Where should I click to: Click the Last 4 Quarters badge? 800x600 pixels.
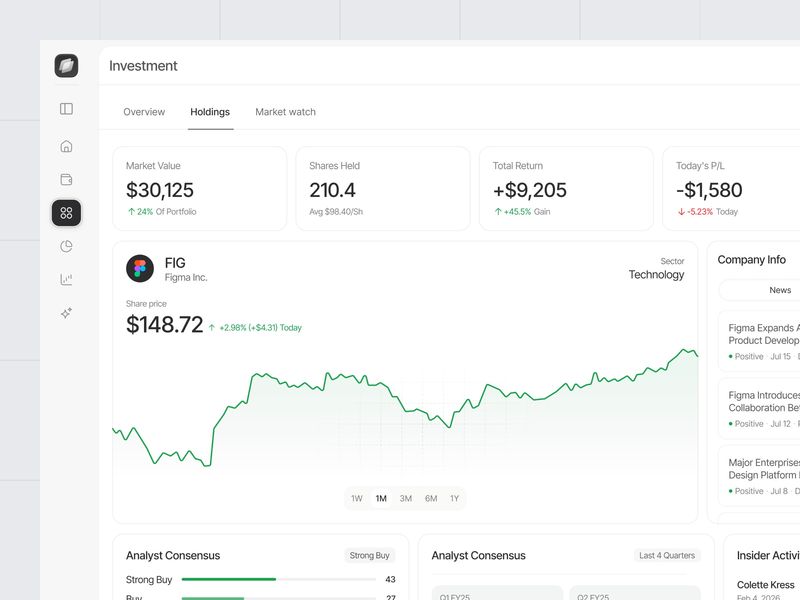point(667,555)
